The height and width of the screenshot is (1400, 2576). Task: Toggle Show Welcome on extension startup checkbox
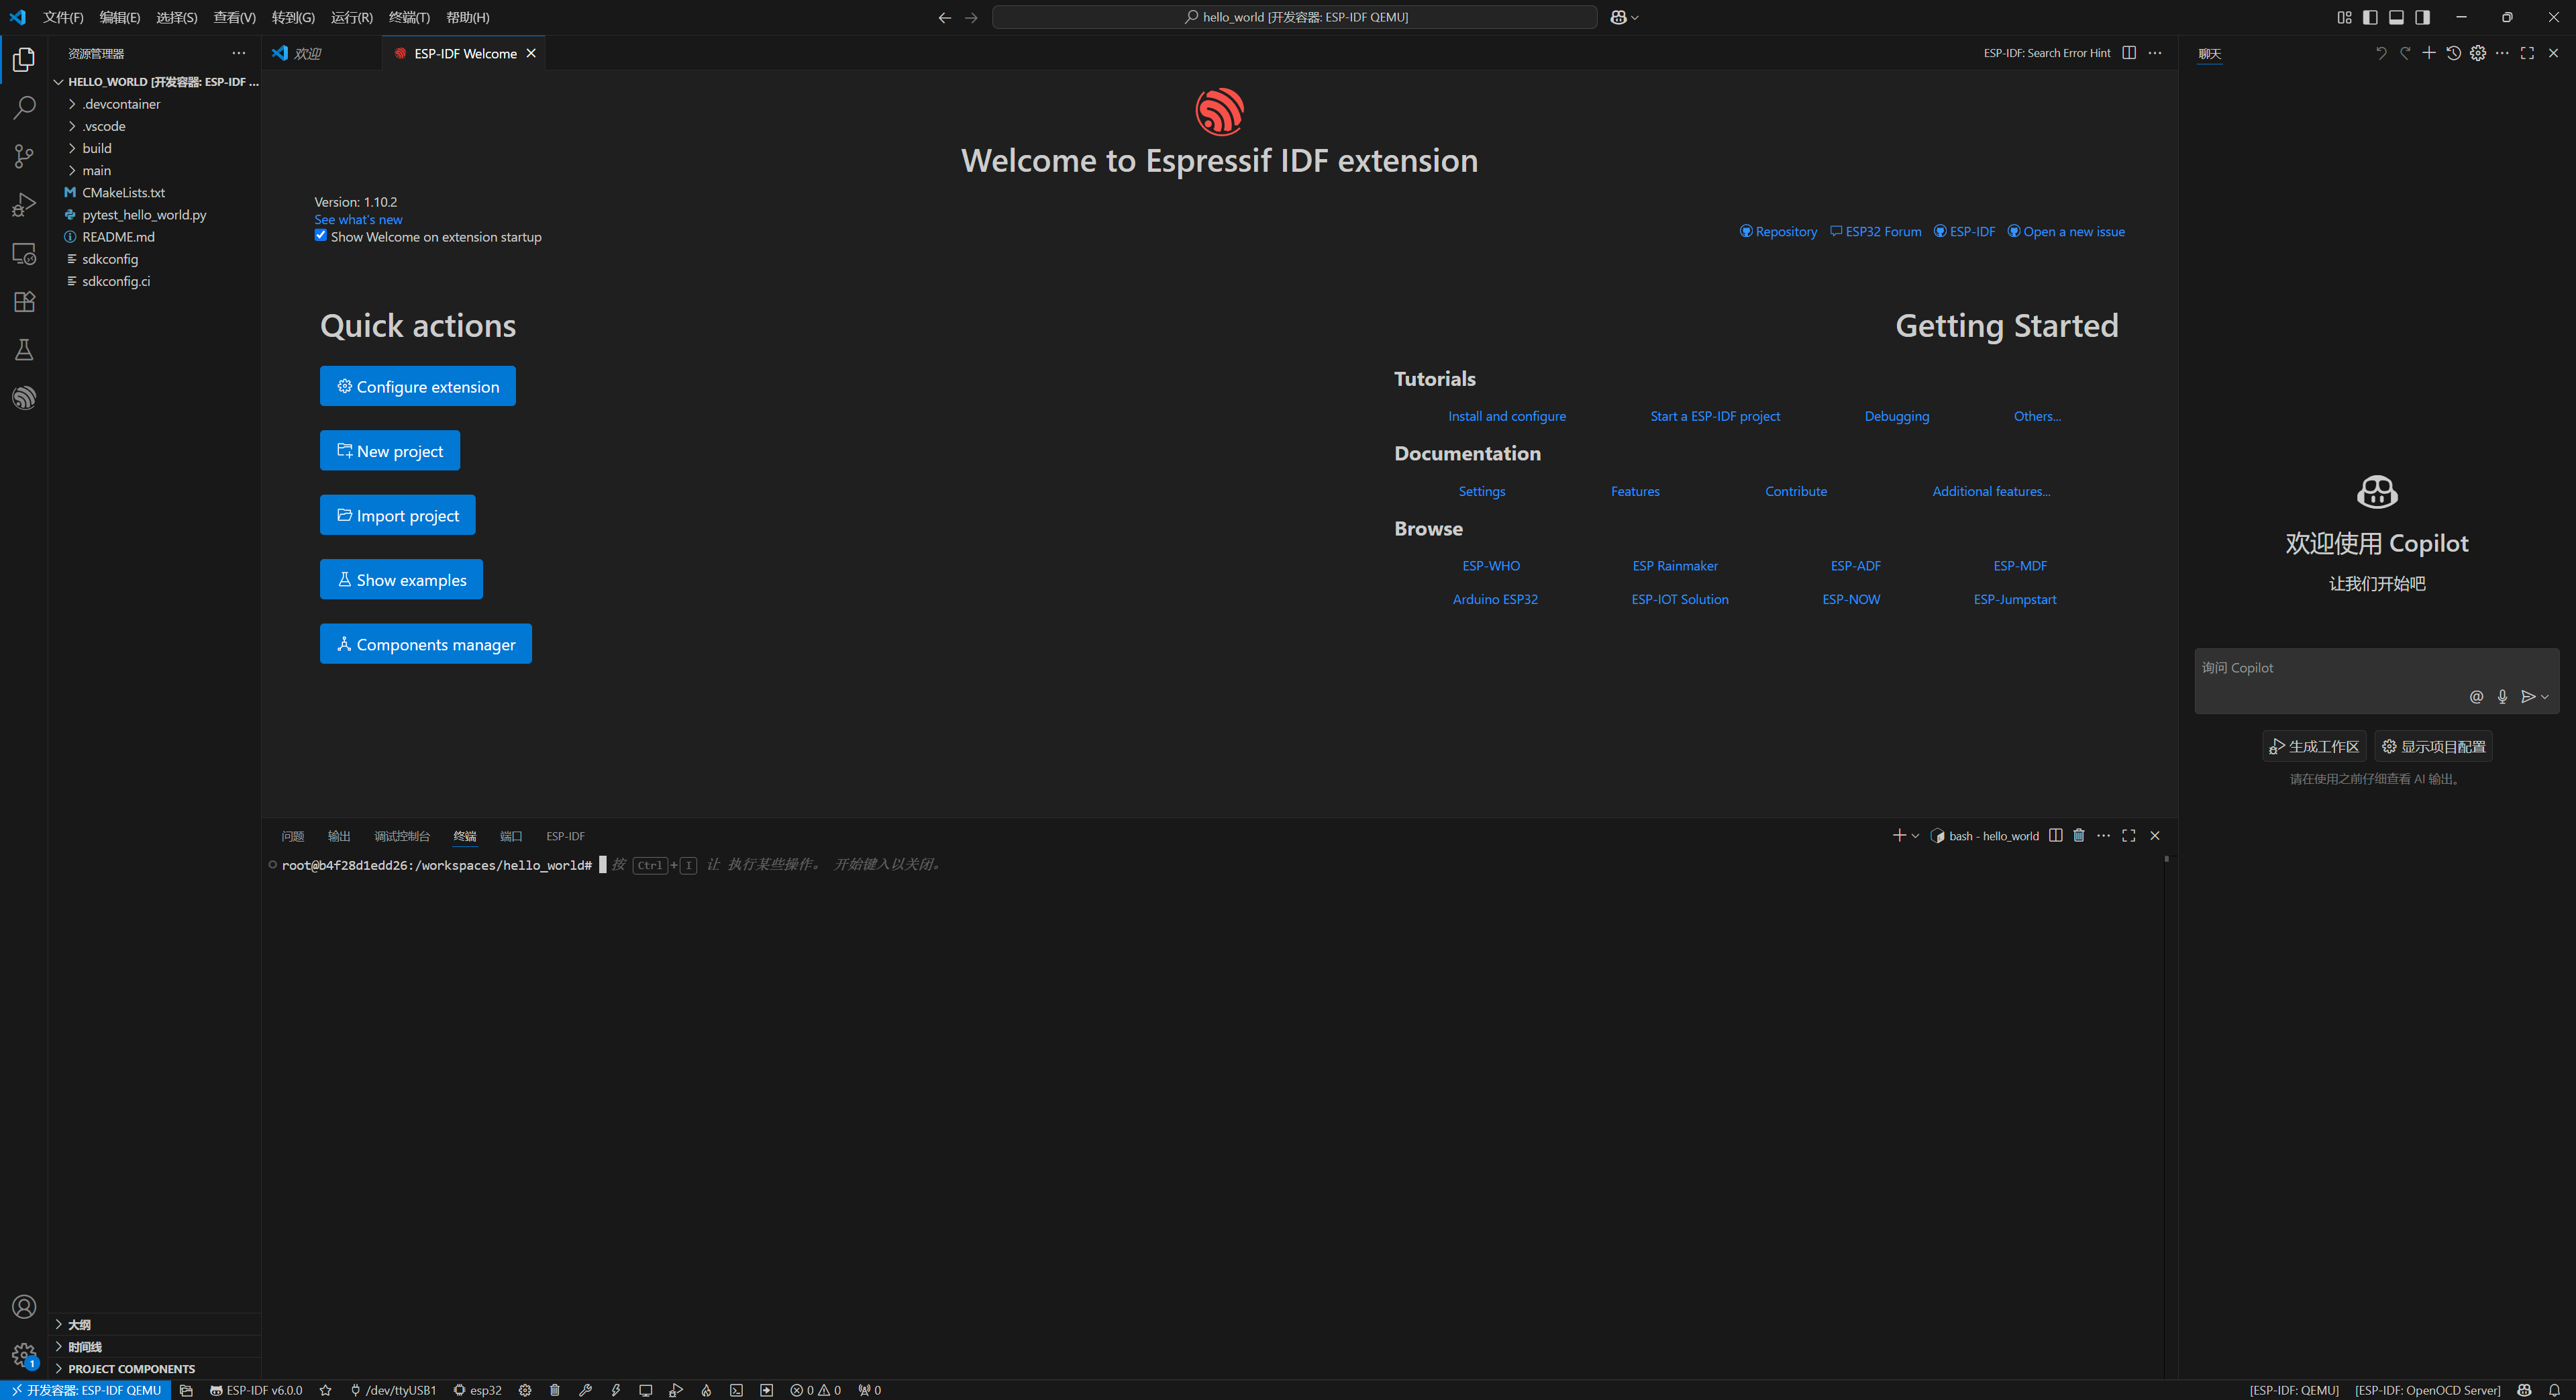click(321, 236)
